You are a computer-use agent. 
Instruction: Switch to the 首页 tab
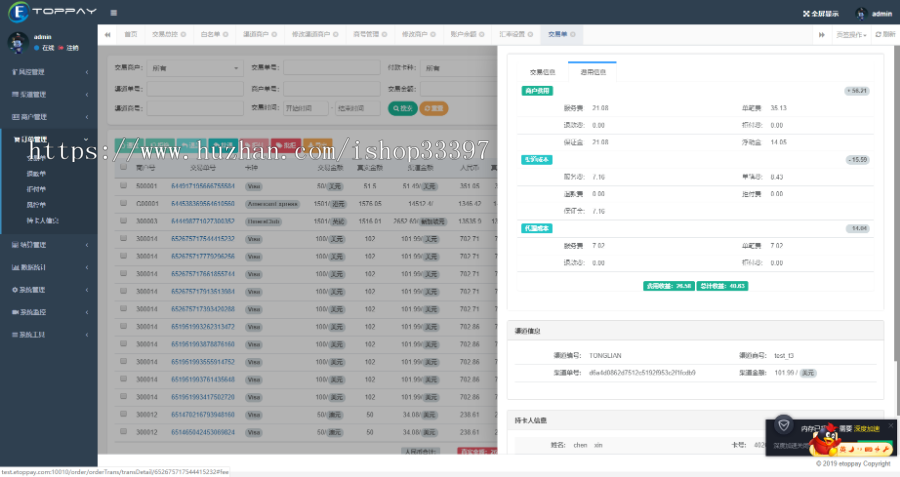click(x=131, y=34)
